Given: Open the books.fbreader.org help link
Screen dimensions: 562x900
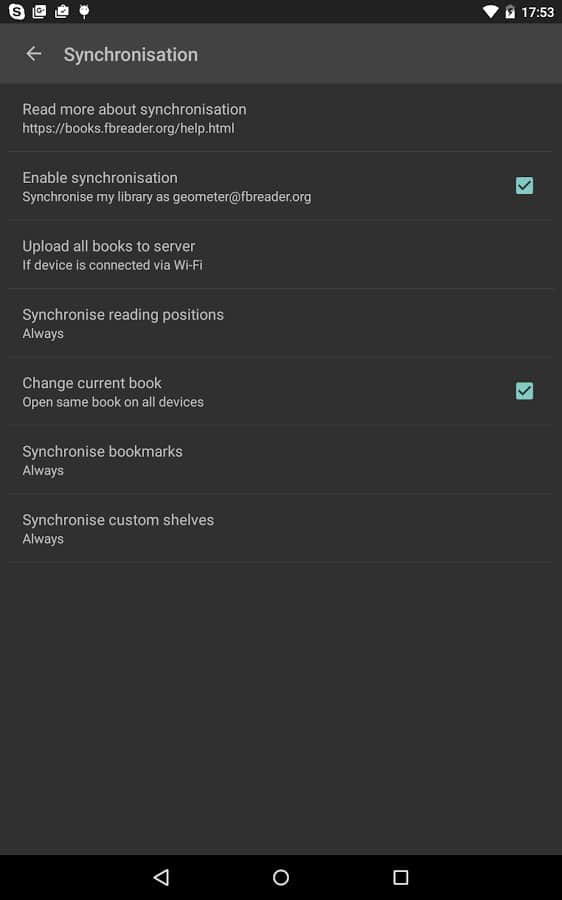Looking at the screenshot, I should tap(128, 128).
